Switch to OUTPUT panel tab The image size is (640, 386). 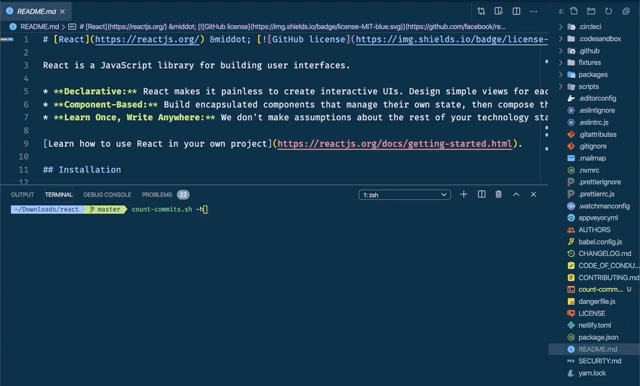point(22,195)
